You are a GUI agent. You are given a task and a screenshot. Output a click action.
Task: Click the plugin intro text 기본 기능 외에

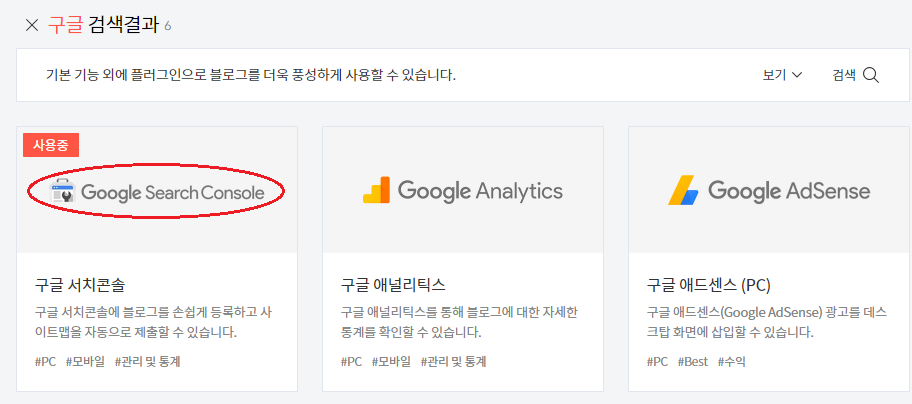(251, 76)
